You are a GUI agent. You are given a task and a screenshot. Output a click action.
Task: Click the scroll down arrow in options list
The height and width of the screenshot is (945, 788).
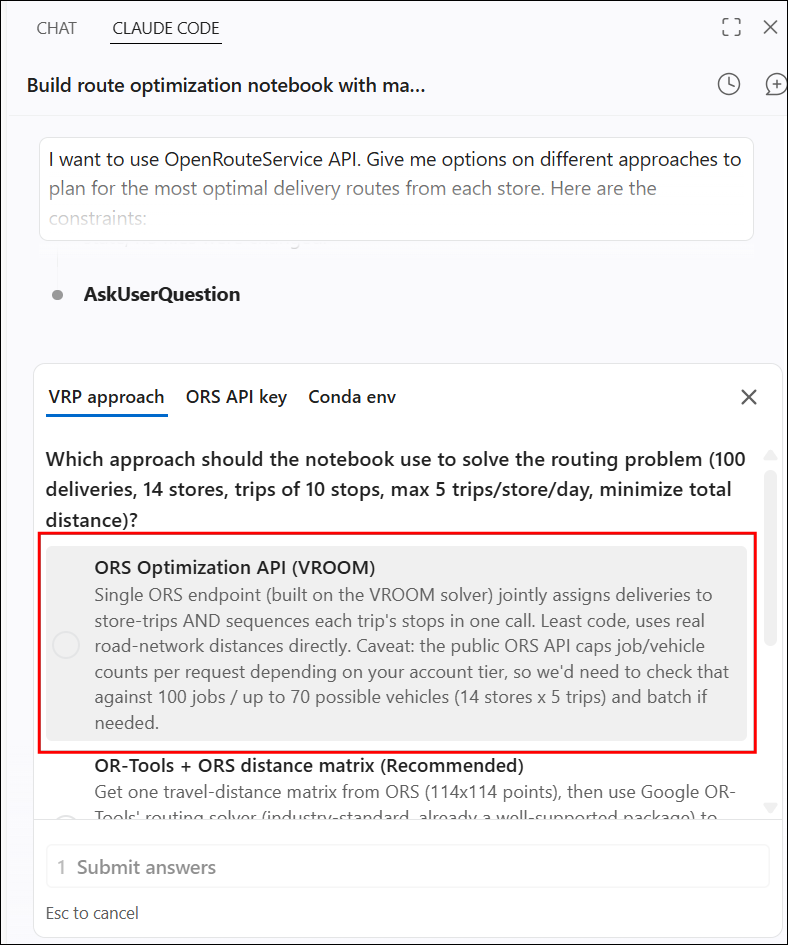tap(770, 808)
